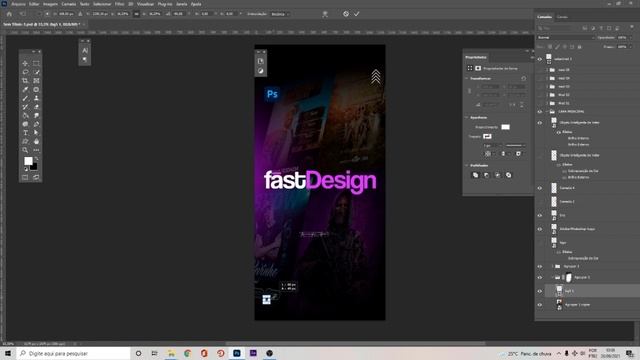This screenshot has height=360, width=640.
Task: Select the Hand tool
Action: point(36,141)
